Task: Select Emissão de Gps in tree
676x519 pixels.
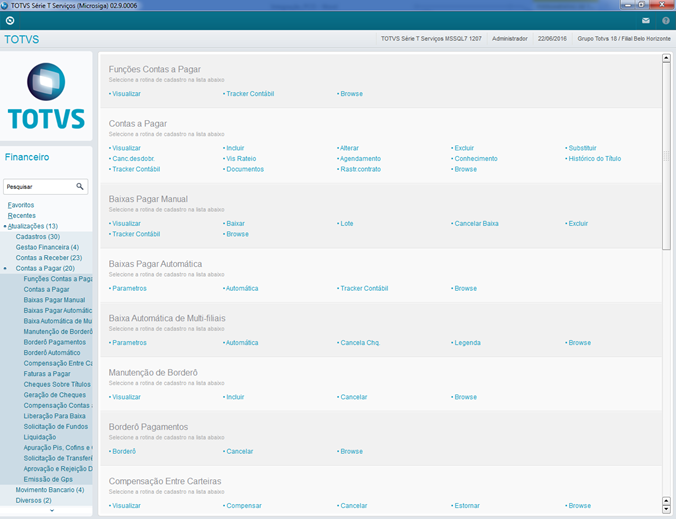Action: [48, 479]
